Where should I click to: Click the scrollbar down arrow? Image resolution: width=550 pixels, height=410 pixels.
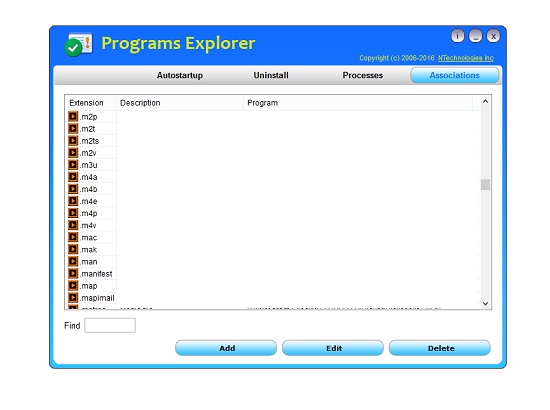pyautogui.click(x=485, y=304)
